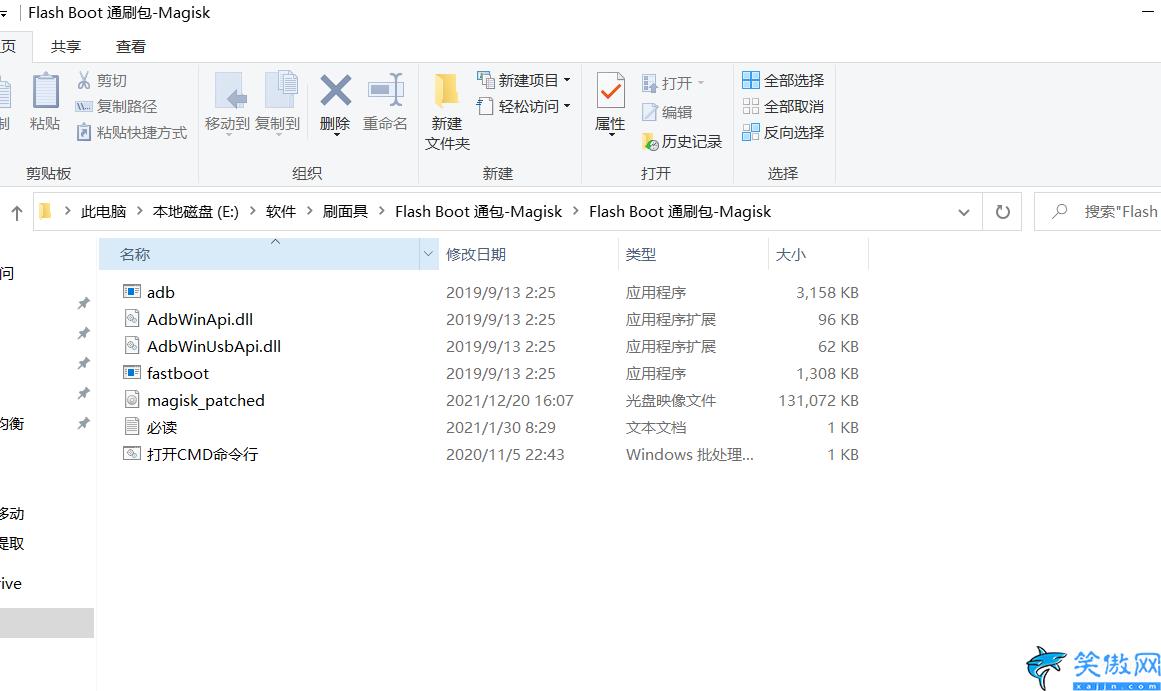Navigate to 本地磁盘 (E:) in the breadcrumb
This screenshot has height=691, width=1161.
coord(195,212)
